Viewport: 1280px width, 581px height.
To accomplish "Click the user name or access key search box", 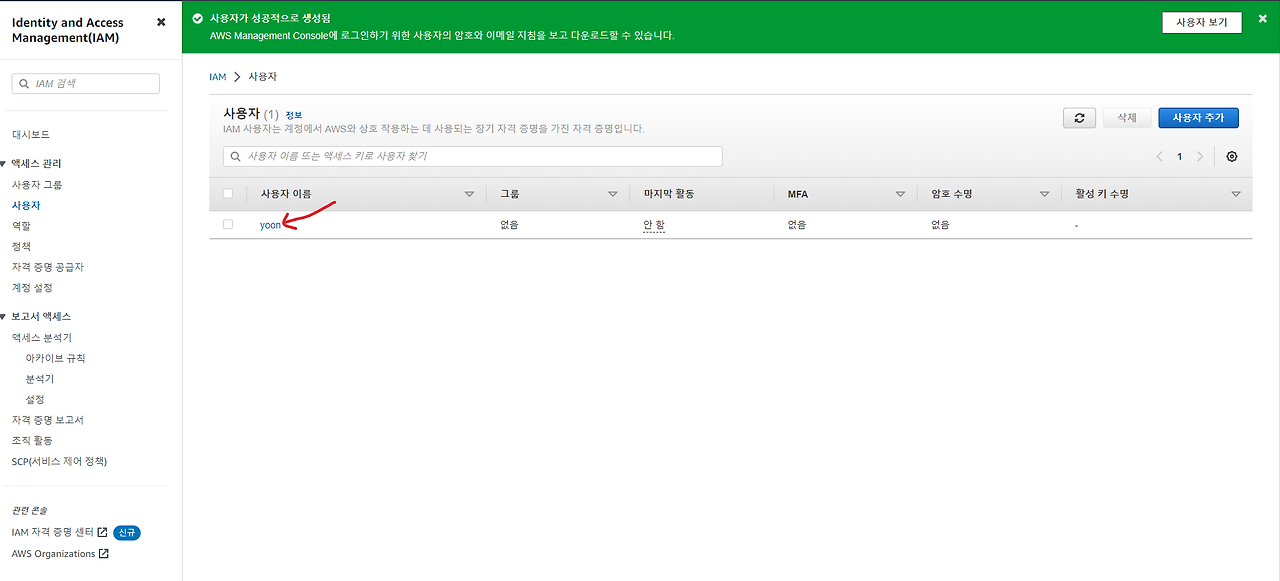I will (x=472, y=157).
